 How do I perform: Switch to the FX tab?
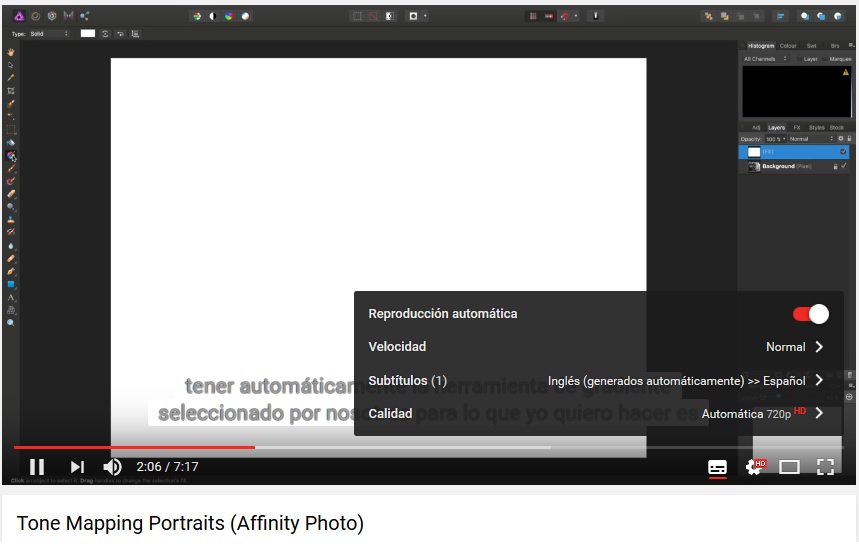point(797,128)
